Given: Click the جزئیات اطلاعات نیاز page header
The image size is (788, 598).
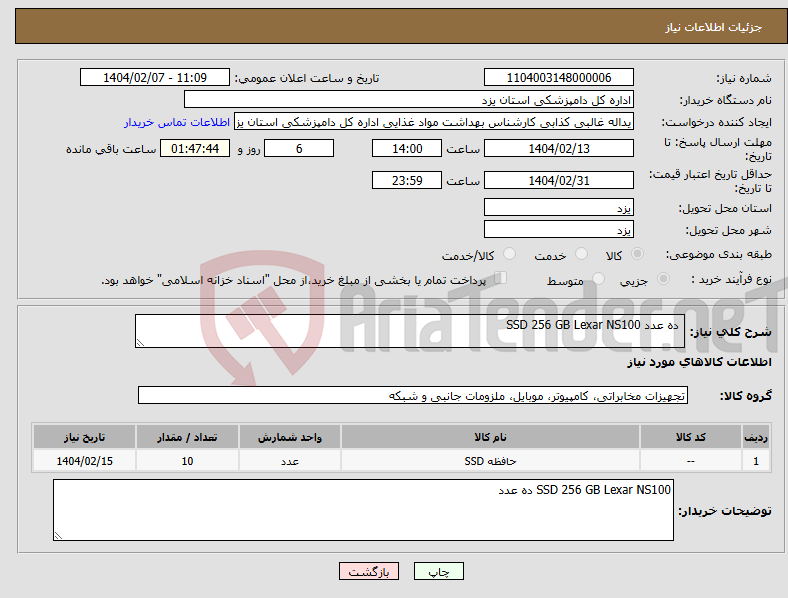Looking at the screenshot, I should 713,27.
